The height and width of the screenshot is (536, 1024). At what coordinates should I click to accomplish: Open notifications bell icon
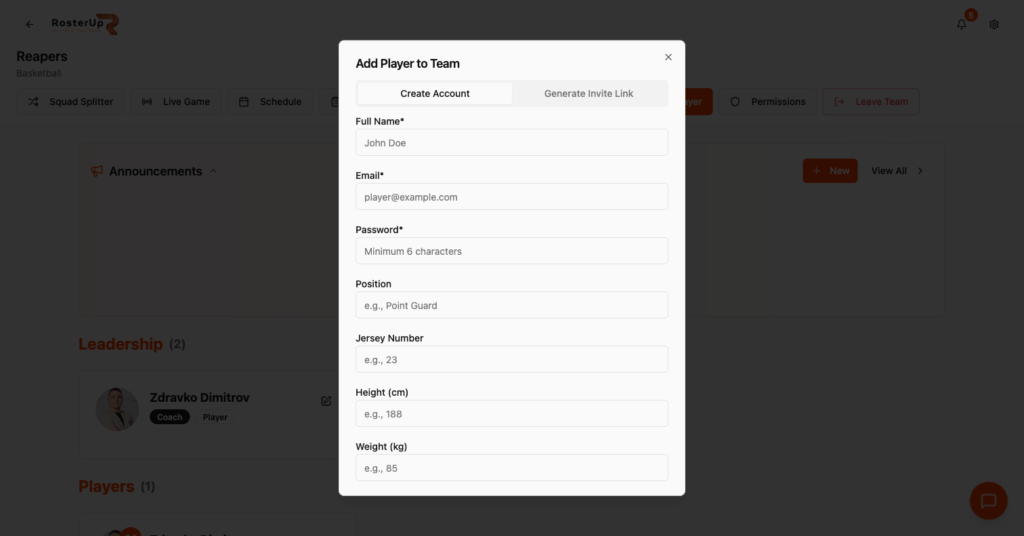click(x=961, y=24)
